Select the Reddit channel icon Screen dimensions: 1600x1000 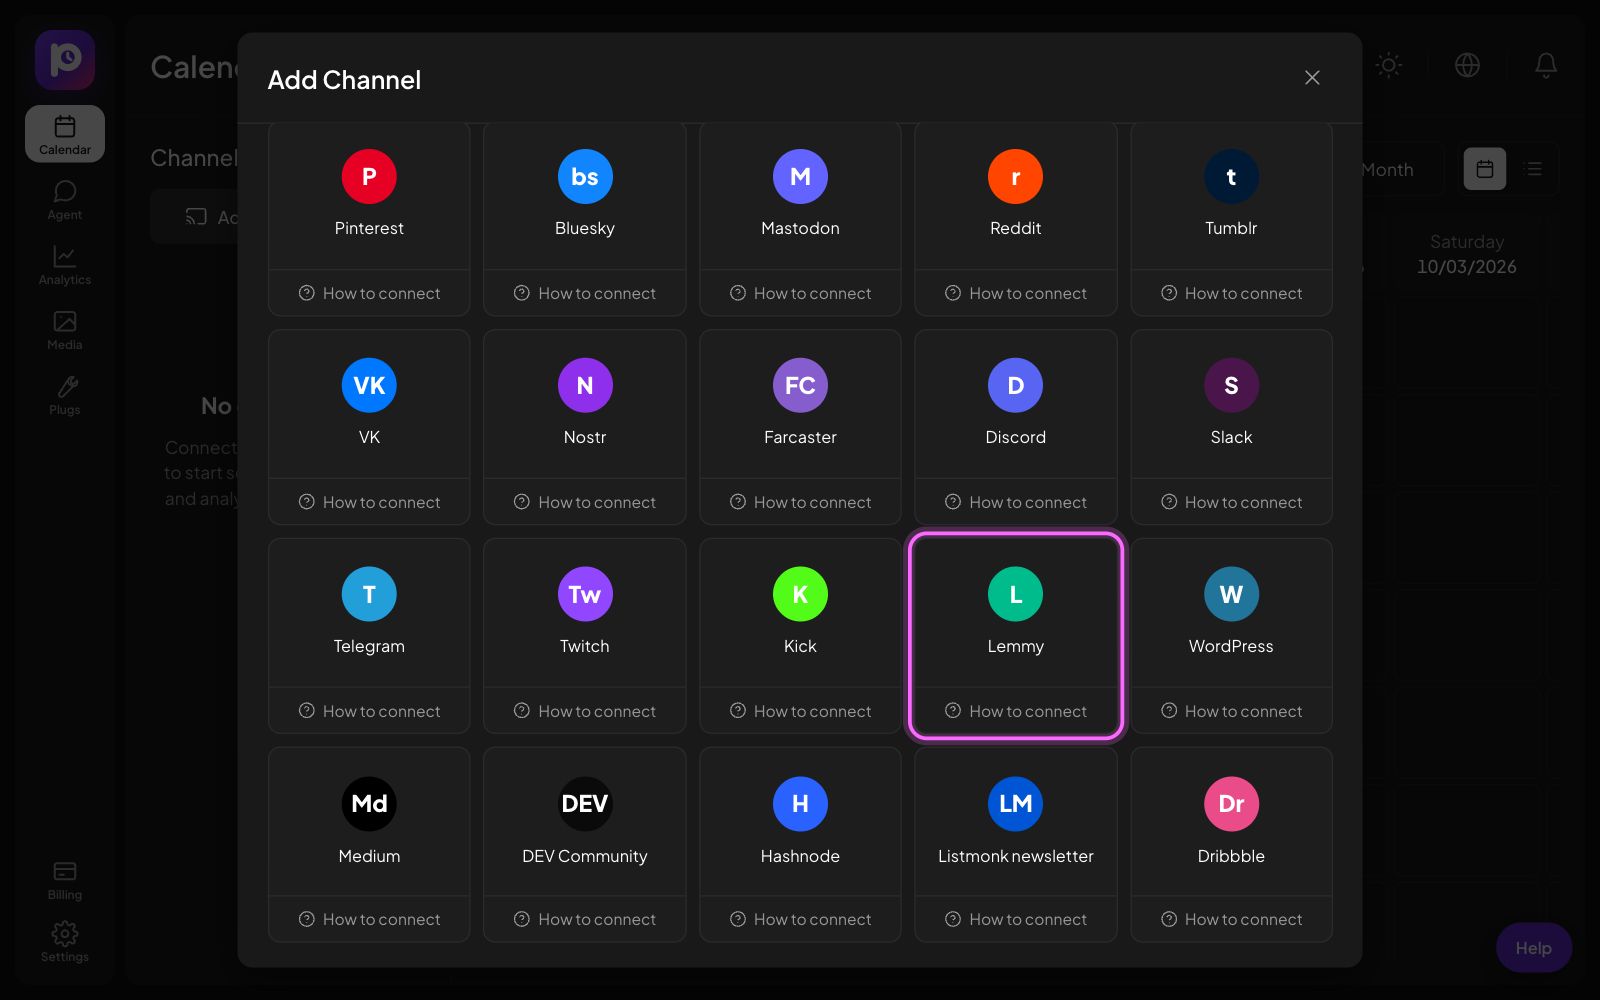pos(1015,177)
